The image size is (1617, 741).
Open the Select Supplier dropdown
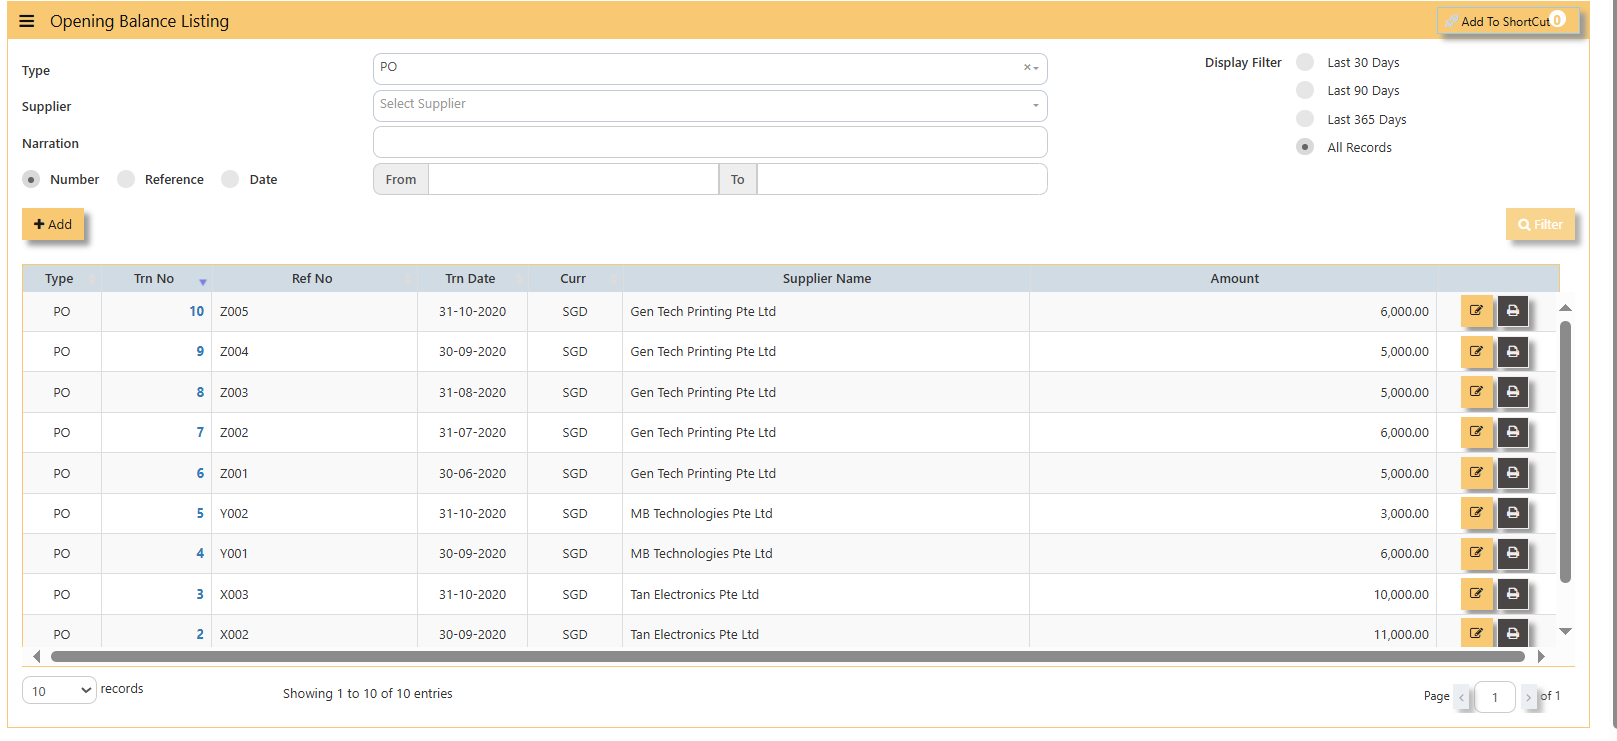pos(710,105)
